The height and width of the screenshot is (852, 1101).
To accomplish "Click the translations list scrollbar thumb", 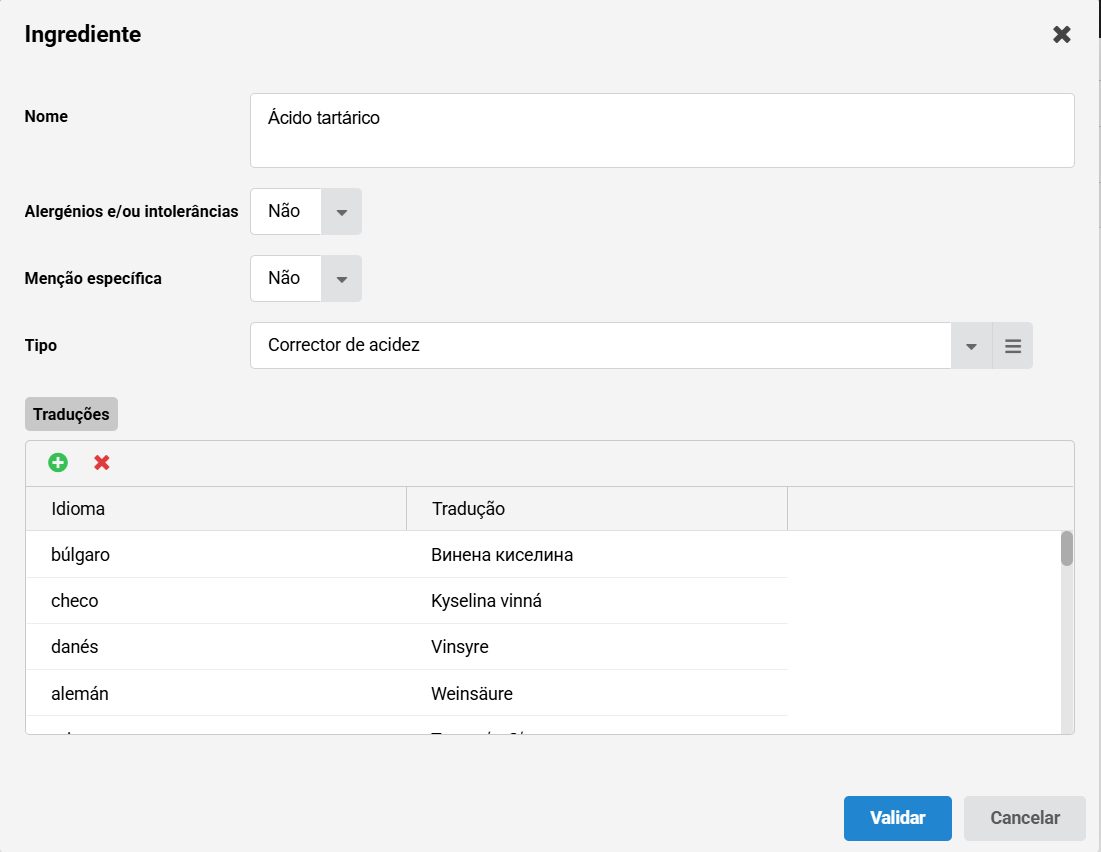I will 1067,549.
